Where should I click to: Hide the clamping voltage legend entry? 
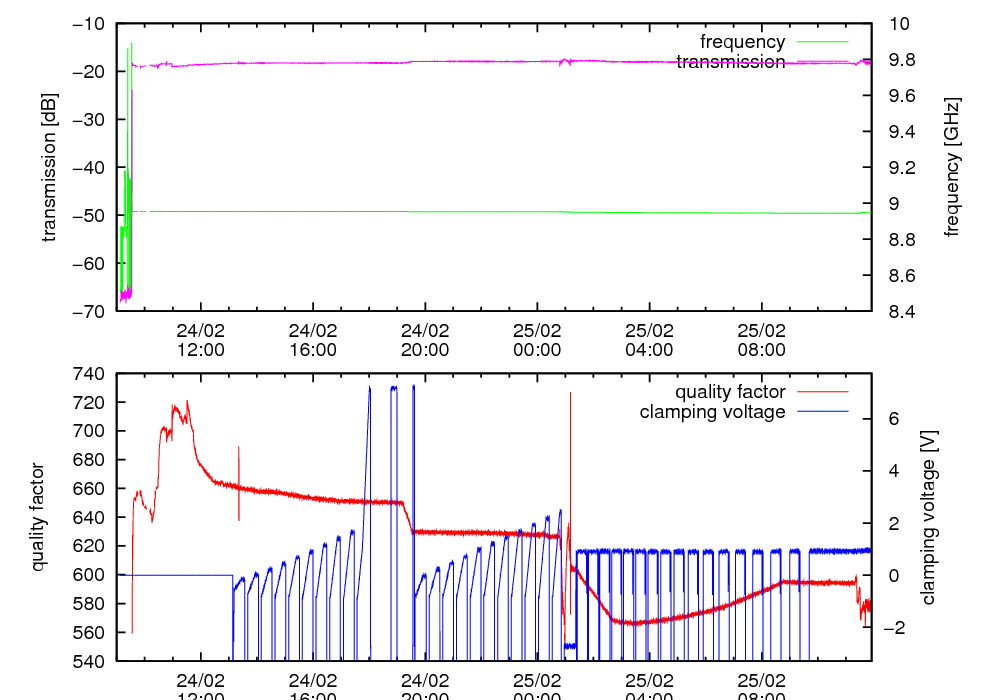pyautogui.click(x=712, y=412)
